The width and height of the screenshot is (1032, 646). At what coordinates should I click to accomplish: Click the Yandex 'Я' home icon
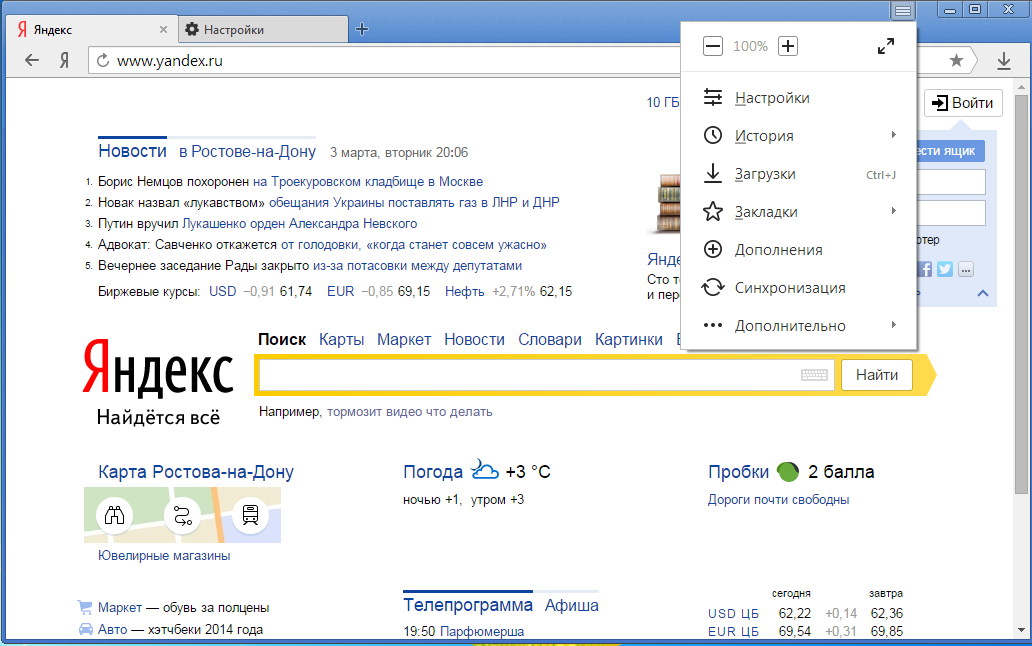coord(64,61)
